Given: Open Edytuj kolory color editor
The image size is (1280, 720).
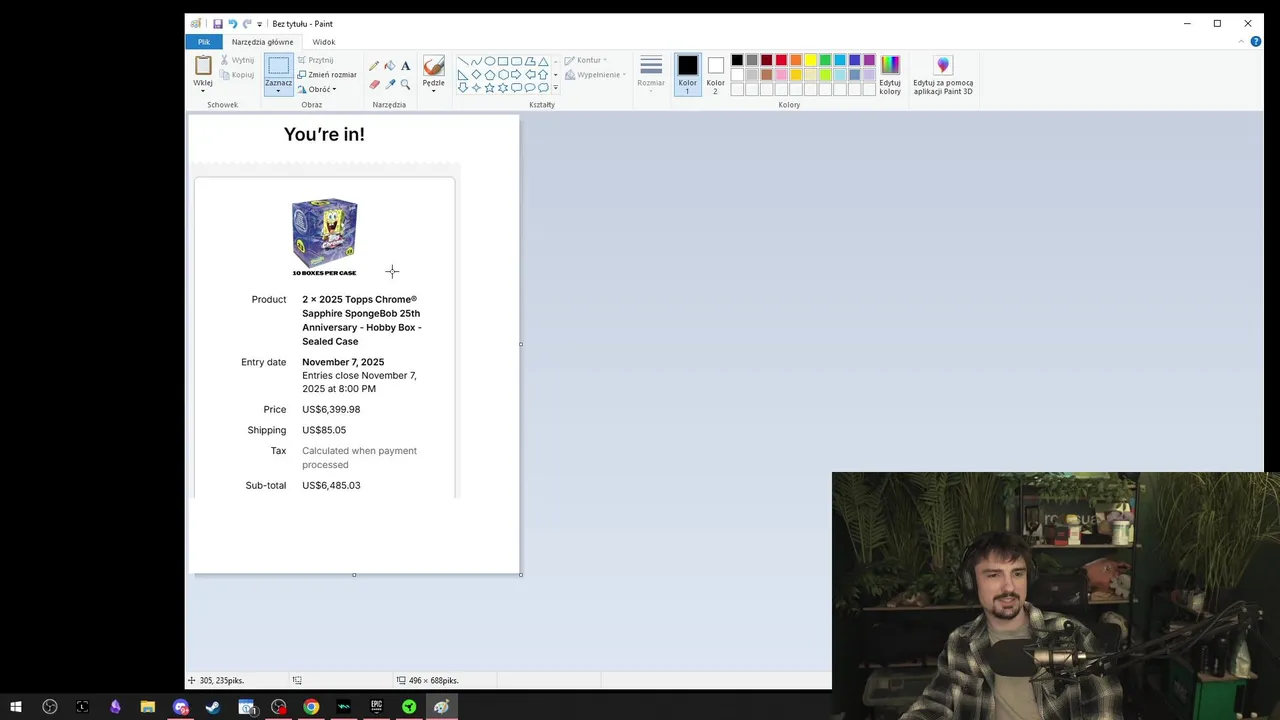Looking at the screenshot, I should 890,75.
